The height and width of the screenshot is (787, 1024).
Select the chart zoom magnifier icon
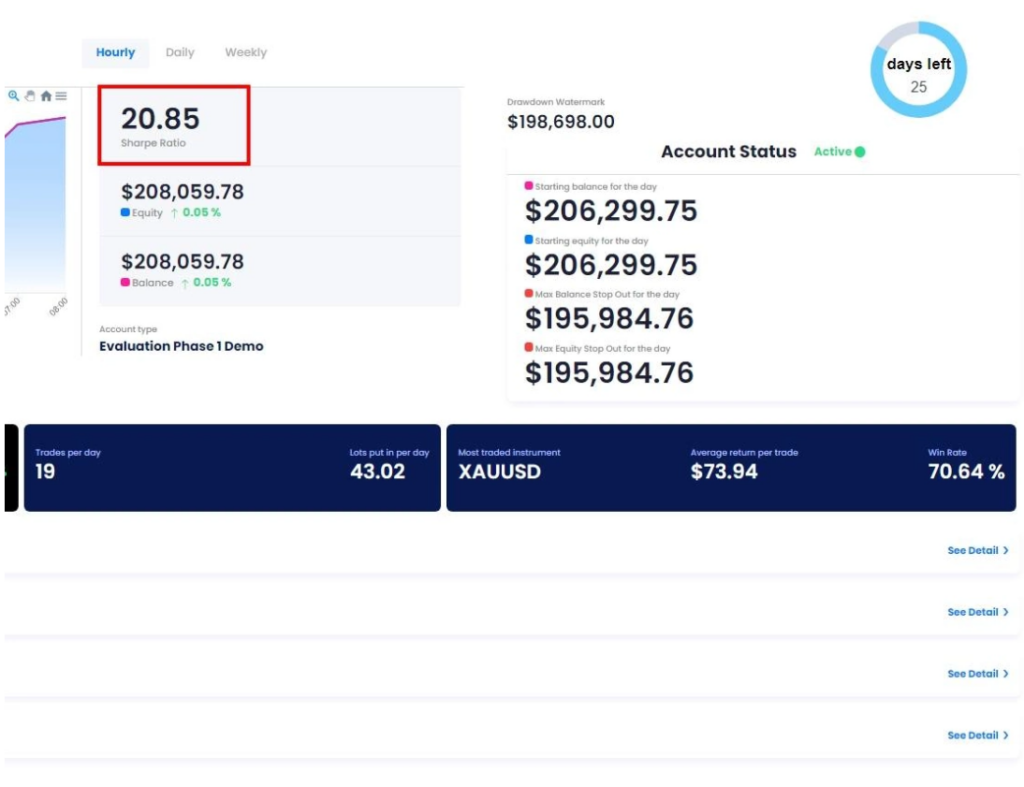point(13,96)
